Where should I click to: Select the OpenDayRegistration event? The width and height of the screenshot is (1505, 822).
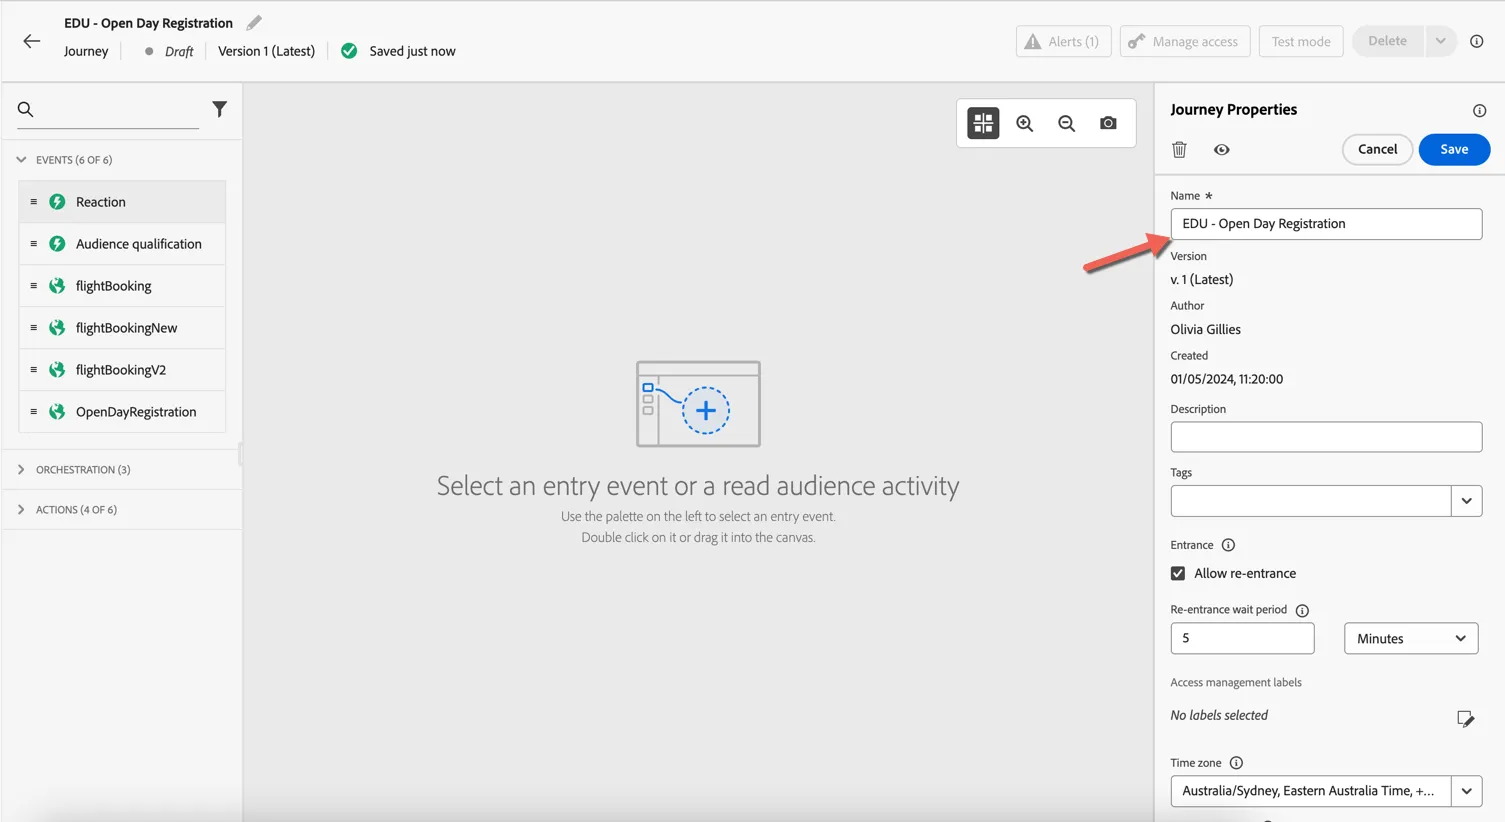[122, 412]
